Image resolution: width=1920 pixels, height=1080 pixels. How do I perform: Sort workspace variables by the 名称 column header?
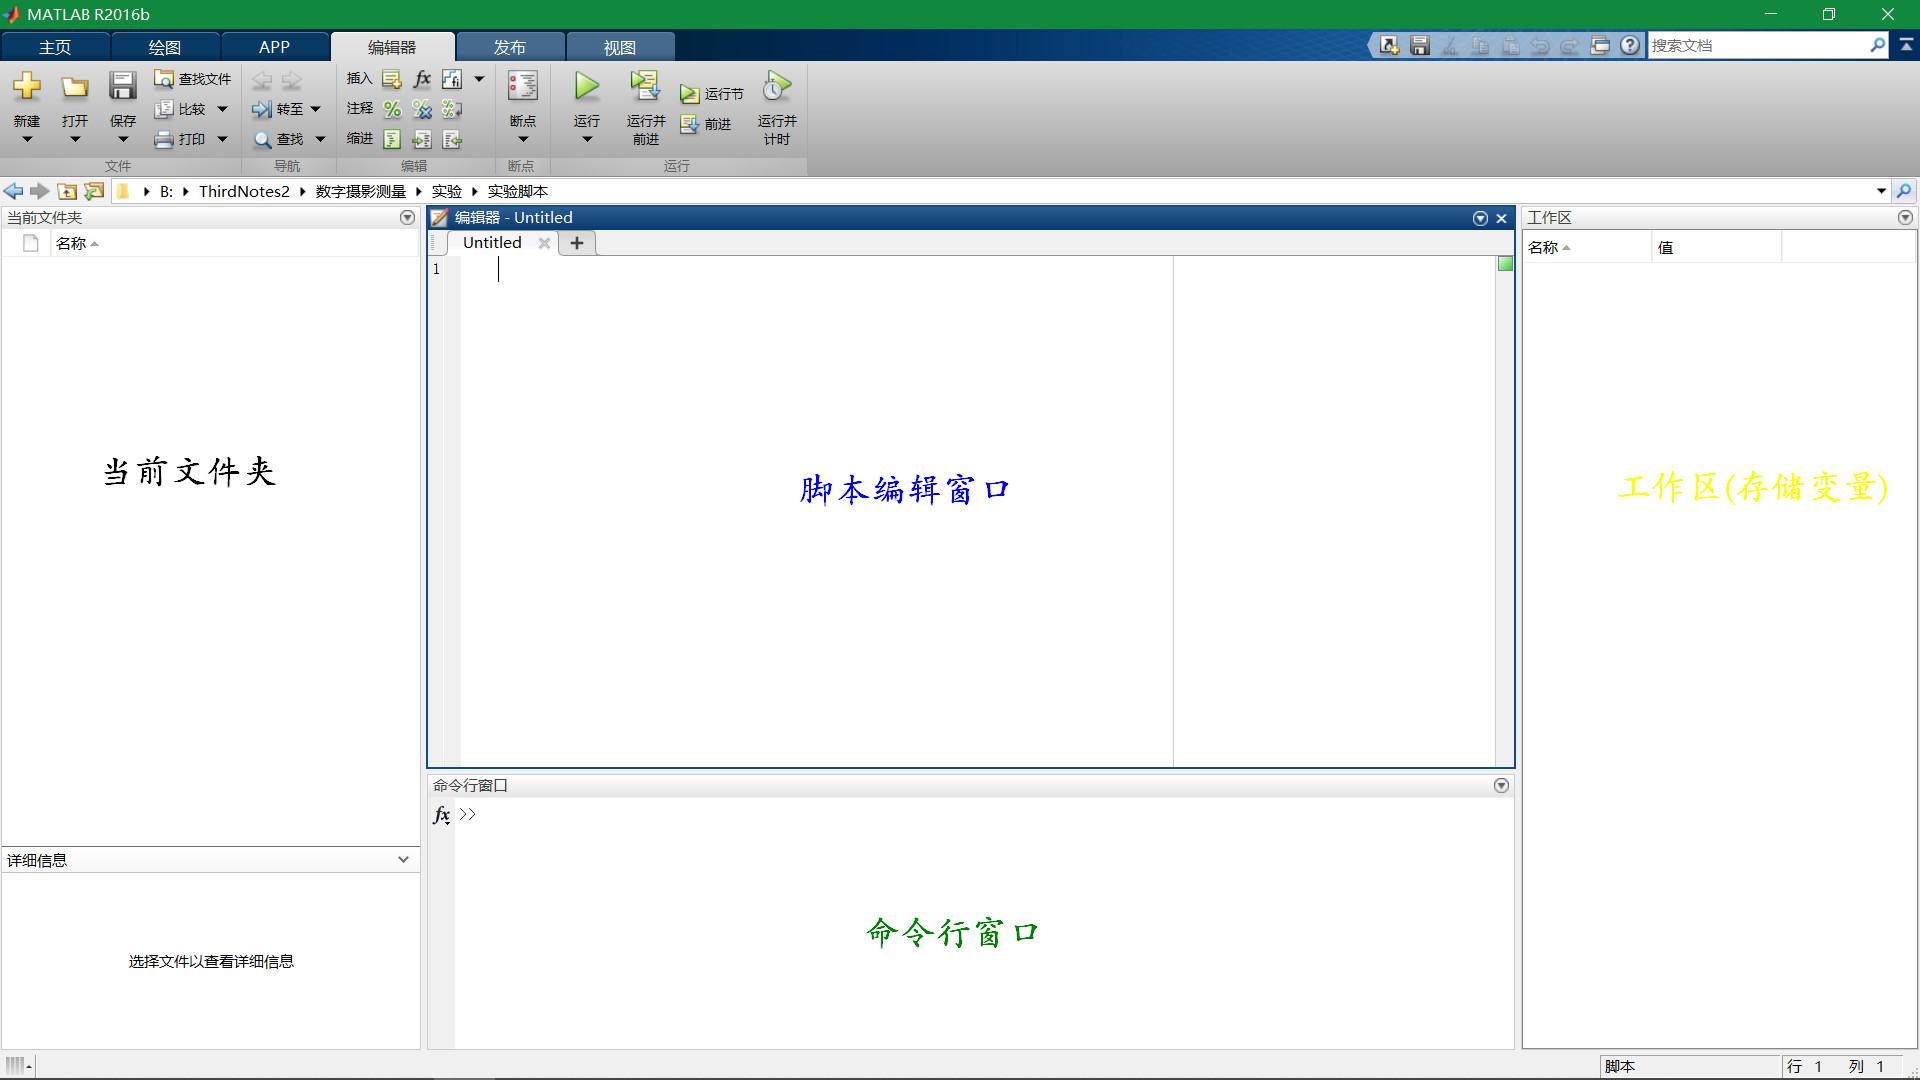pos(1544,246)
